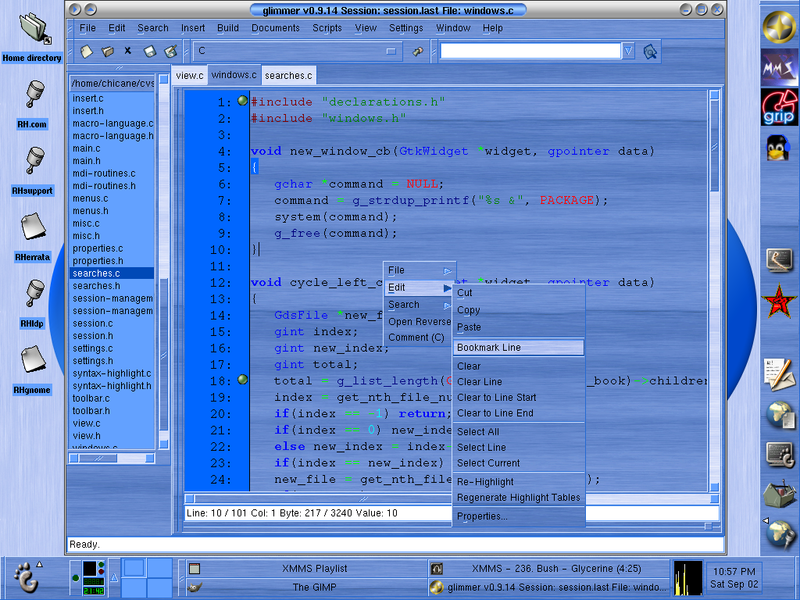Switch to the view.c tab

click(x=189, y=76)
